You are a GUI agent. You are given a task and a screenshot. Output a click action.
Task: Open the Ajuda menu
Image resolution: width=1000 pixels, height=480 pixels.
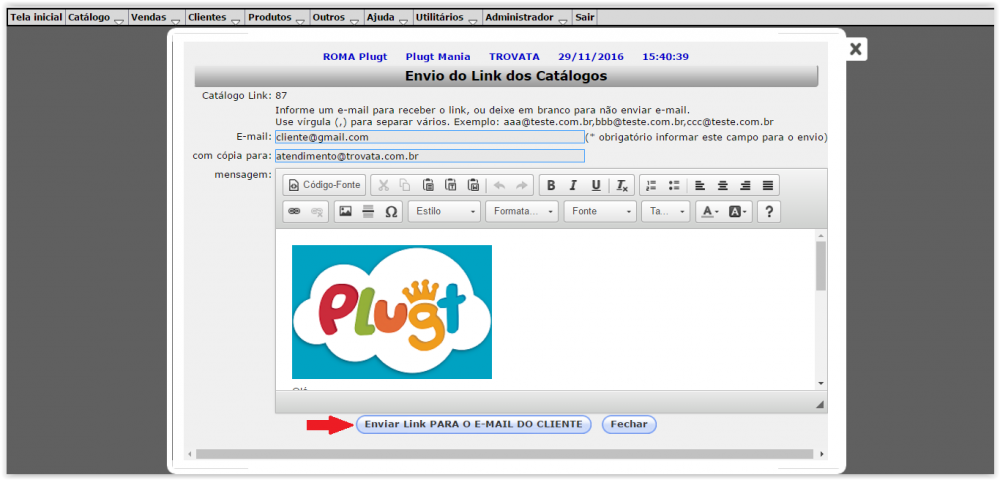click(388, 18)
